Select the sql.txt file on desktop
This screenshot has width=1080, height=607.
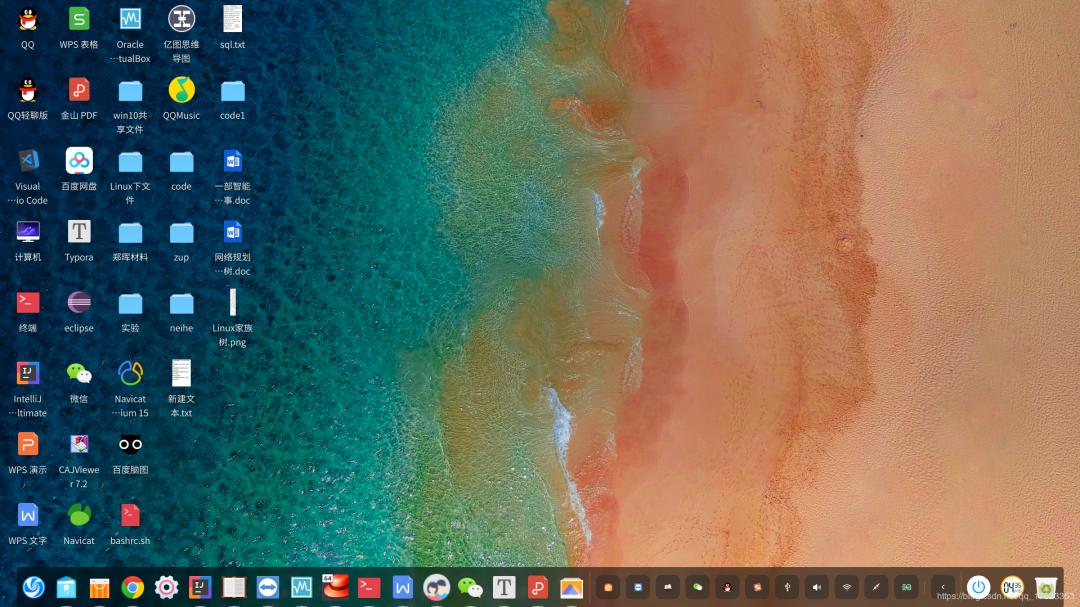click(232, 19)
